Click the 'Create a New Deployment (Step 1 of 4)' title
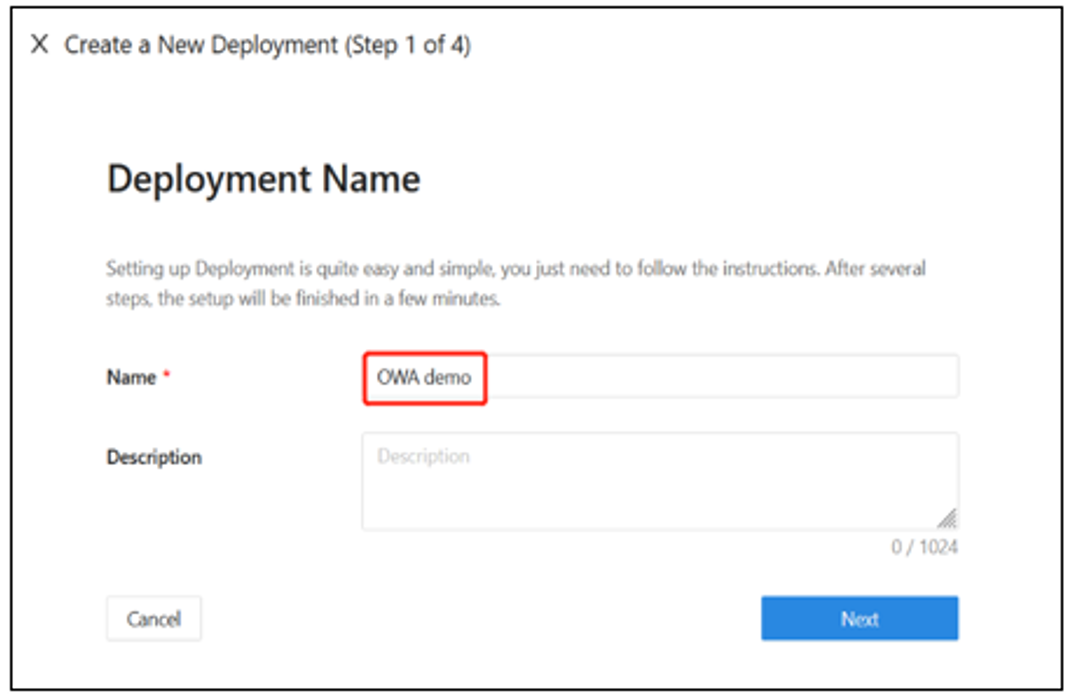The image size is (1074, 700). pyautogui.click(x=268, y=45)
